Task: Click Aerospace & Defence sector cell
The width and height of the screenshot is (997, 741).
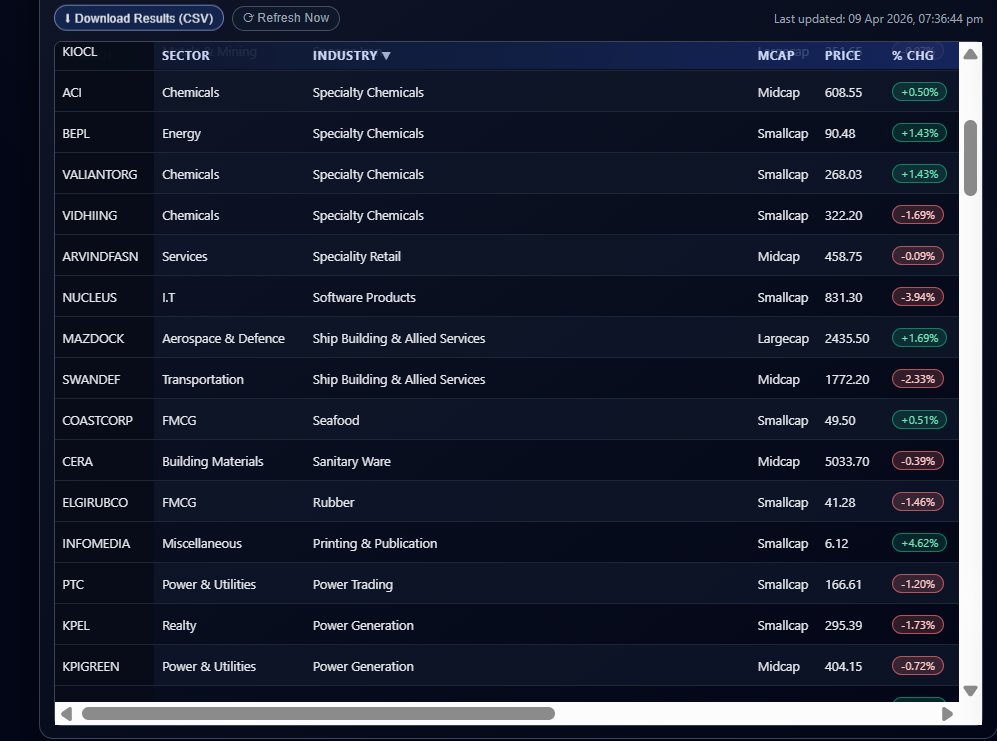Action: tap(223, 338)
